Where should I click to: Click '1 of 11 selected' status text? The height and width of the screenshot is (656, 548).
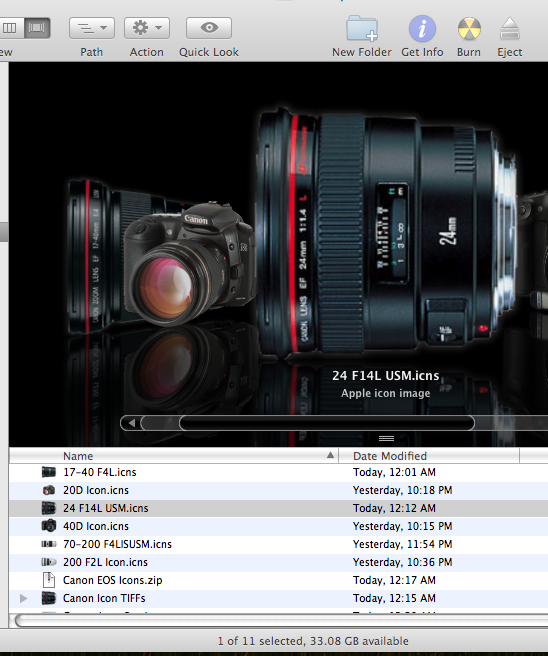(x=261, y=641)
